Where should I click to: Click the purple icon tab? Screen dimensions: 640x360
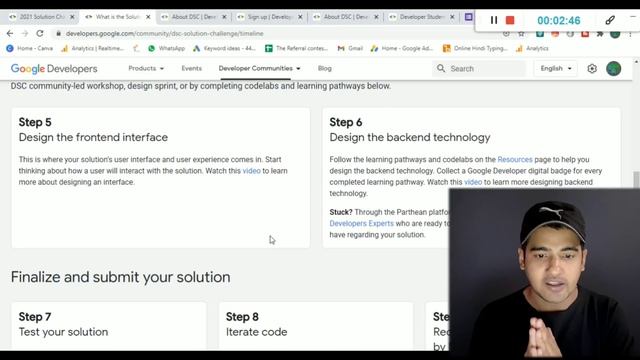469,17
